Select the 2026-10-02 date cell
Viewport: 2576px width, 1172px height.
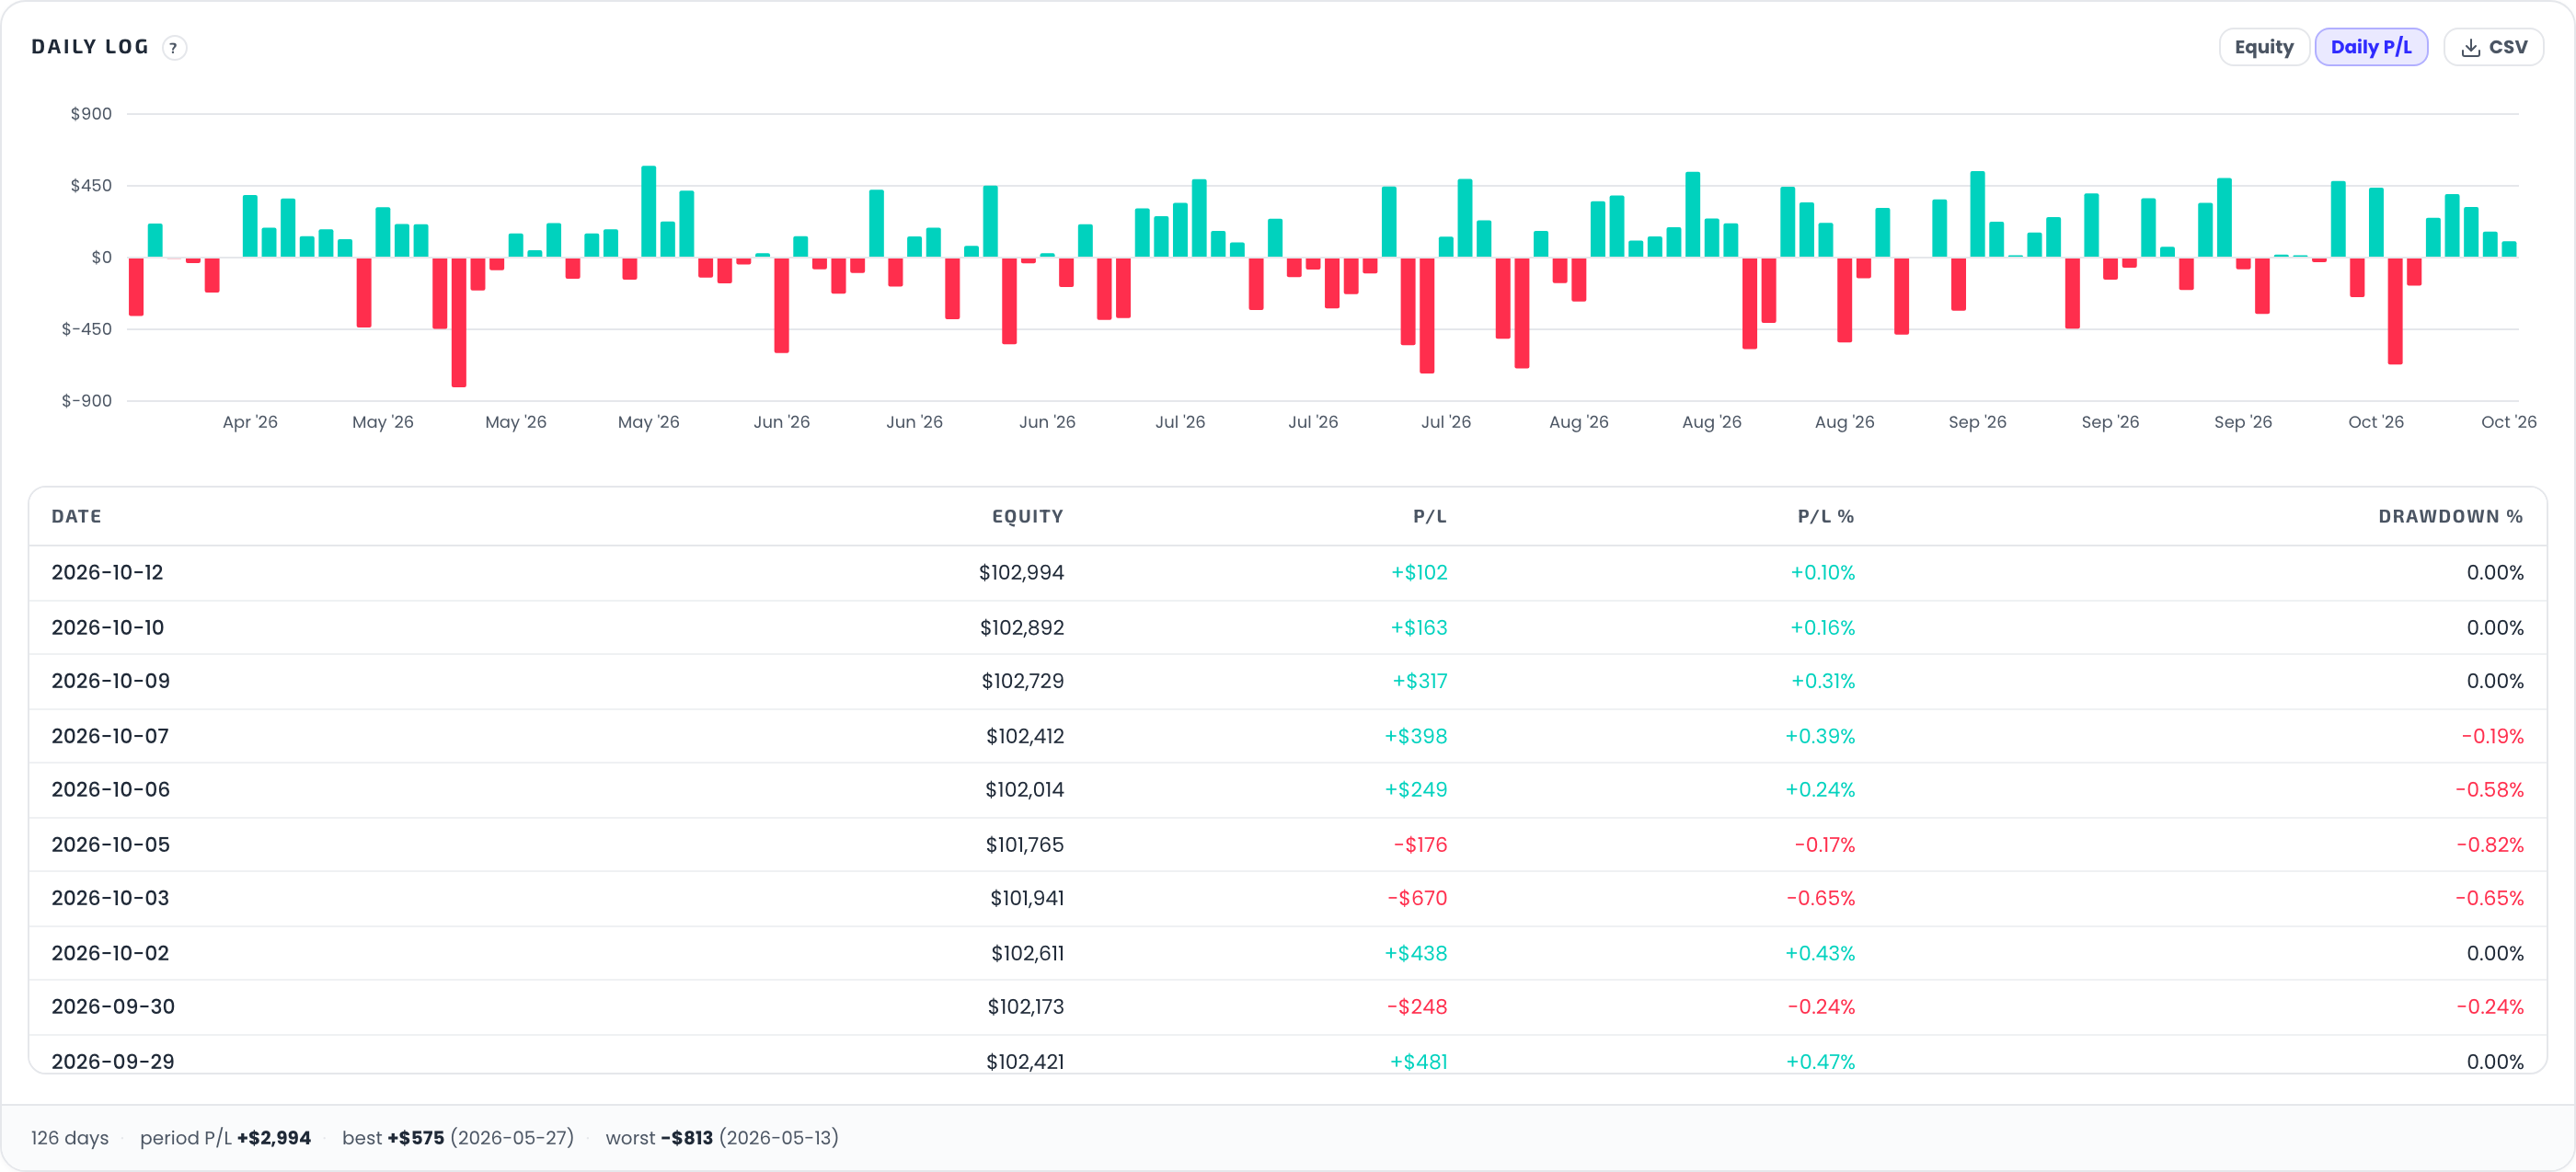point(110,953)
